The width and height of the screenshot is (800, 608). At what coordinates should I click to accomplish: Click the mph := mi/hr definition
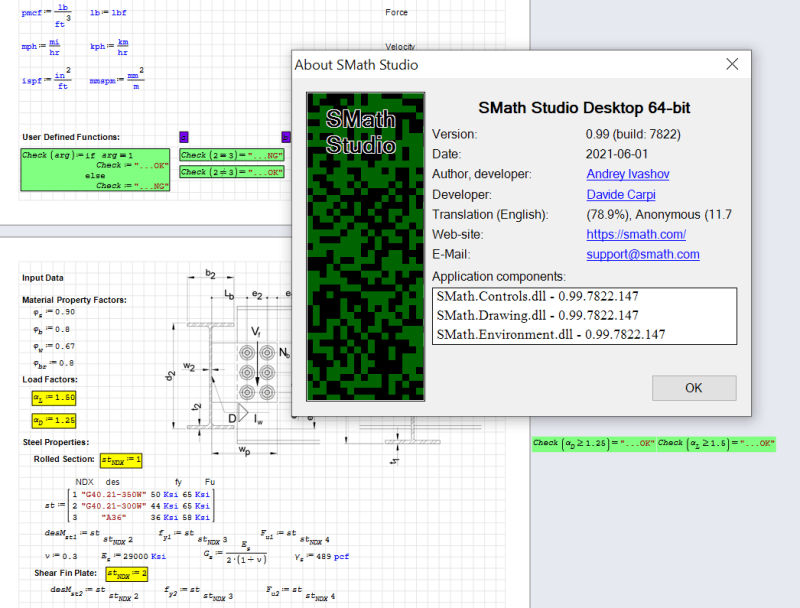[x=41, y=47]
